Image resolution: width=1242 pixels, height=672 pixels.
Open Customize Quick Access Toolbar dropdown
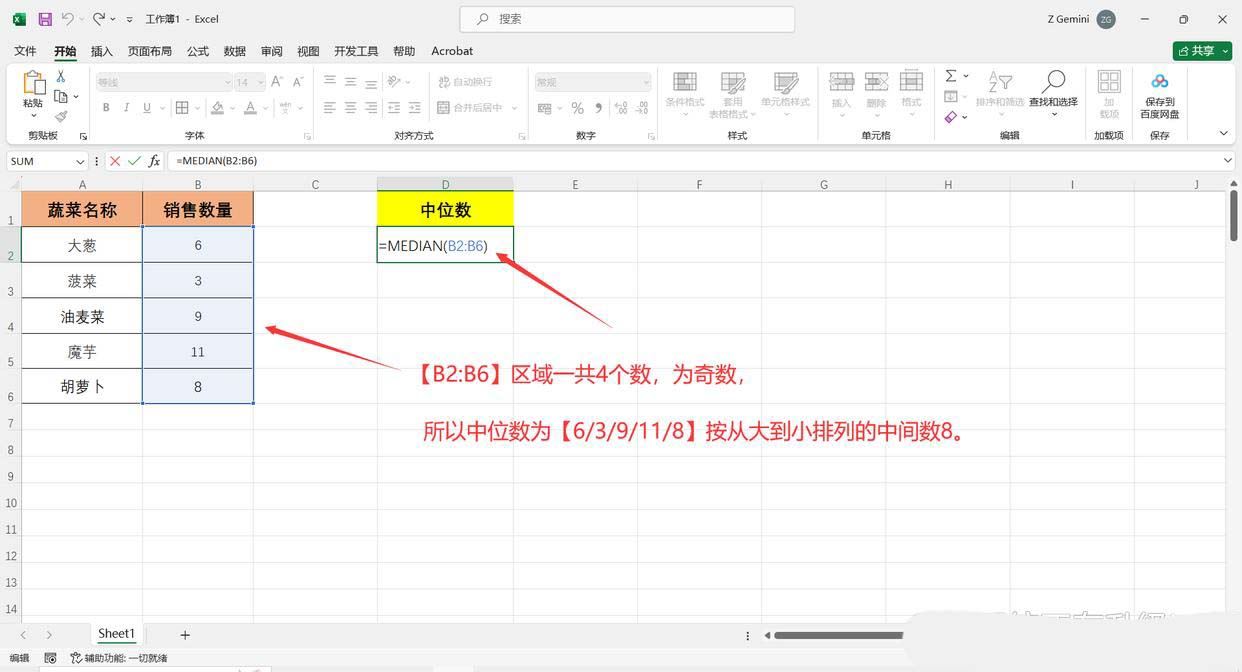pos(129,19)
